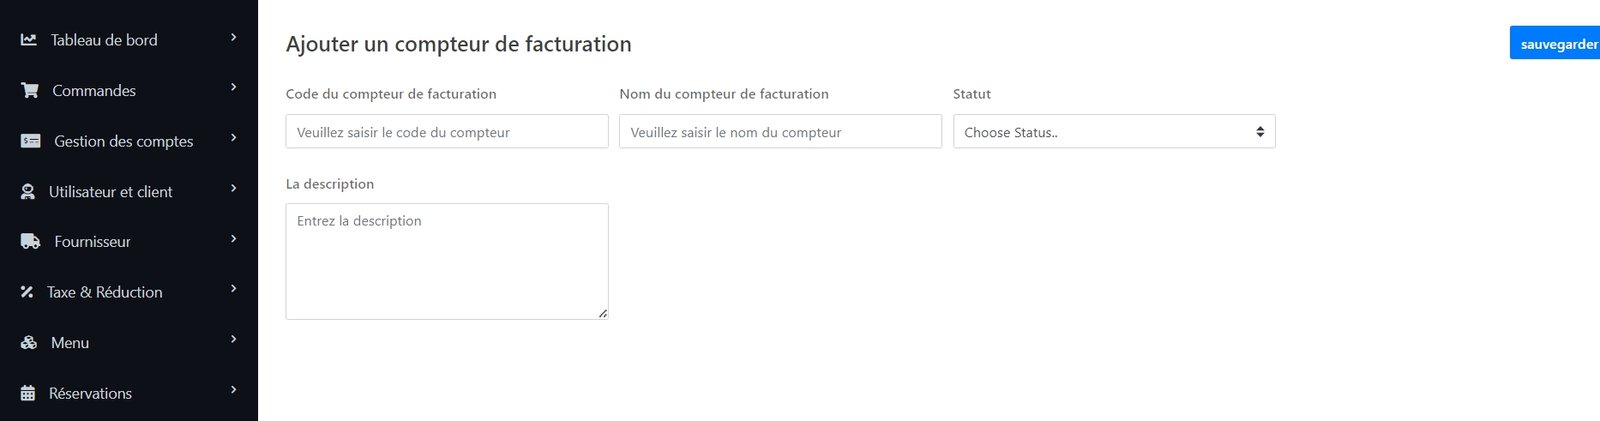Grab the description textarea resize handle
1600x421 pixels.
click(x=603, y=314)
